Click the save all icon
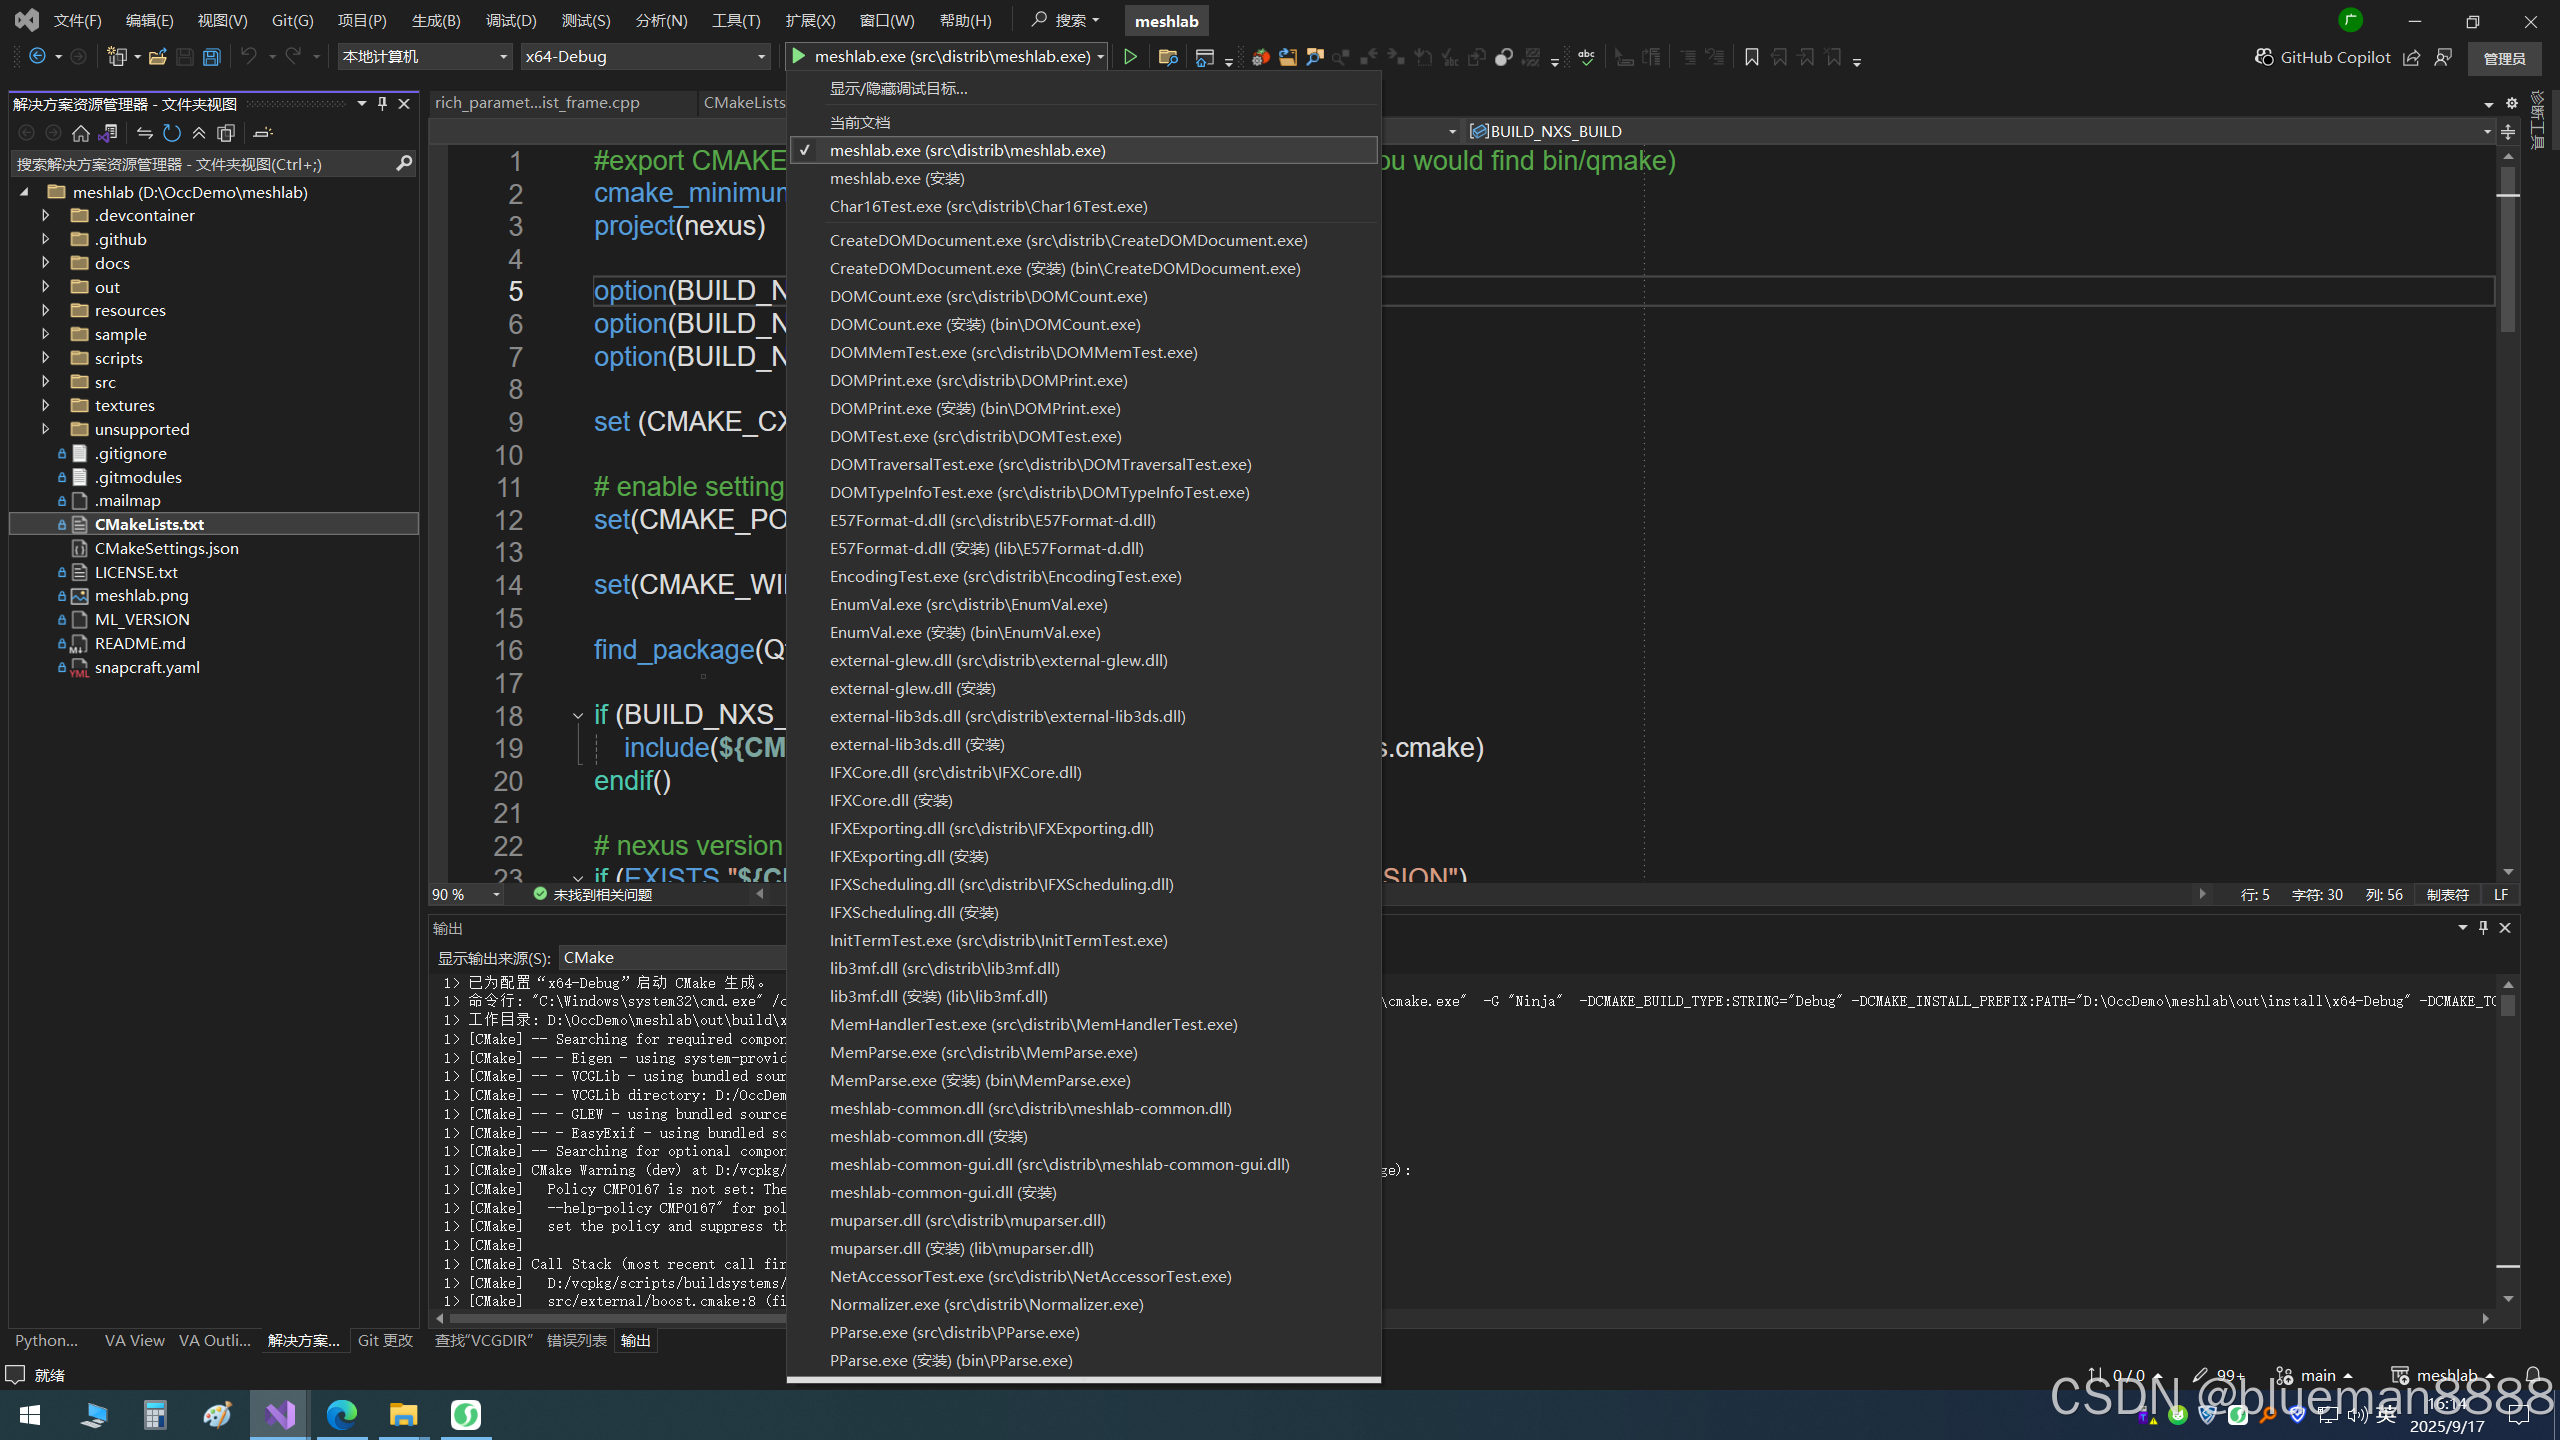The width and height of the screenshot is (2560, 1440). [x=211, y=57]
